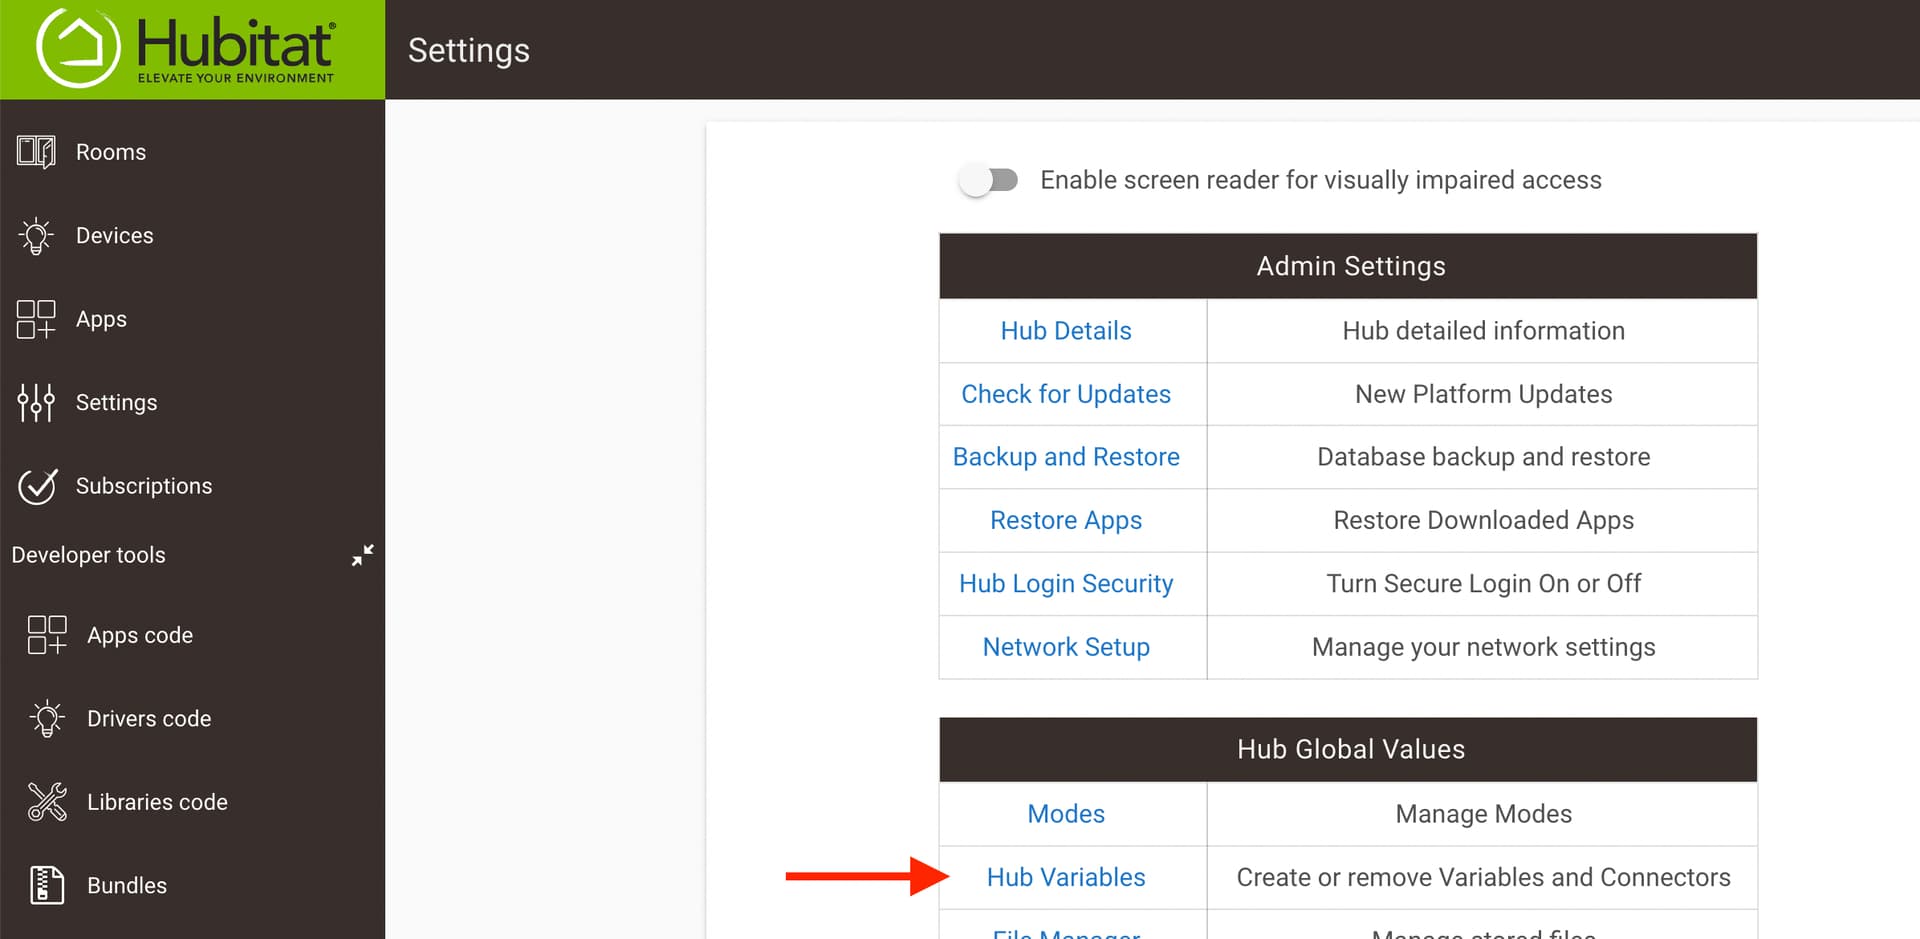Open Backup and Restore link
This screenshot has height=939, width=1920.
tap(1066, 457)
